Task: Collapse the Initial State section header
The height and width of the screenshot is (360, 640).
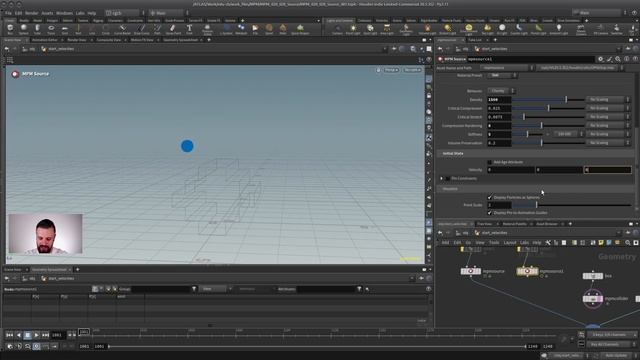Action: [x=453, y=153]
